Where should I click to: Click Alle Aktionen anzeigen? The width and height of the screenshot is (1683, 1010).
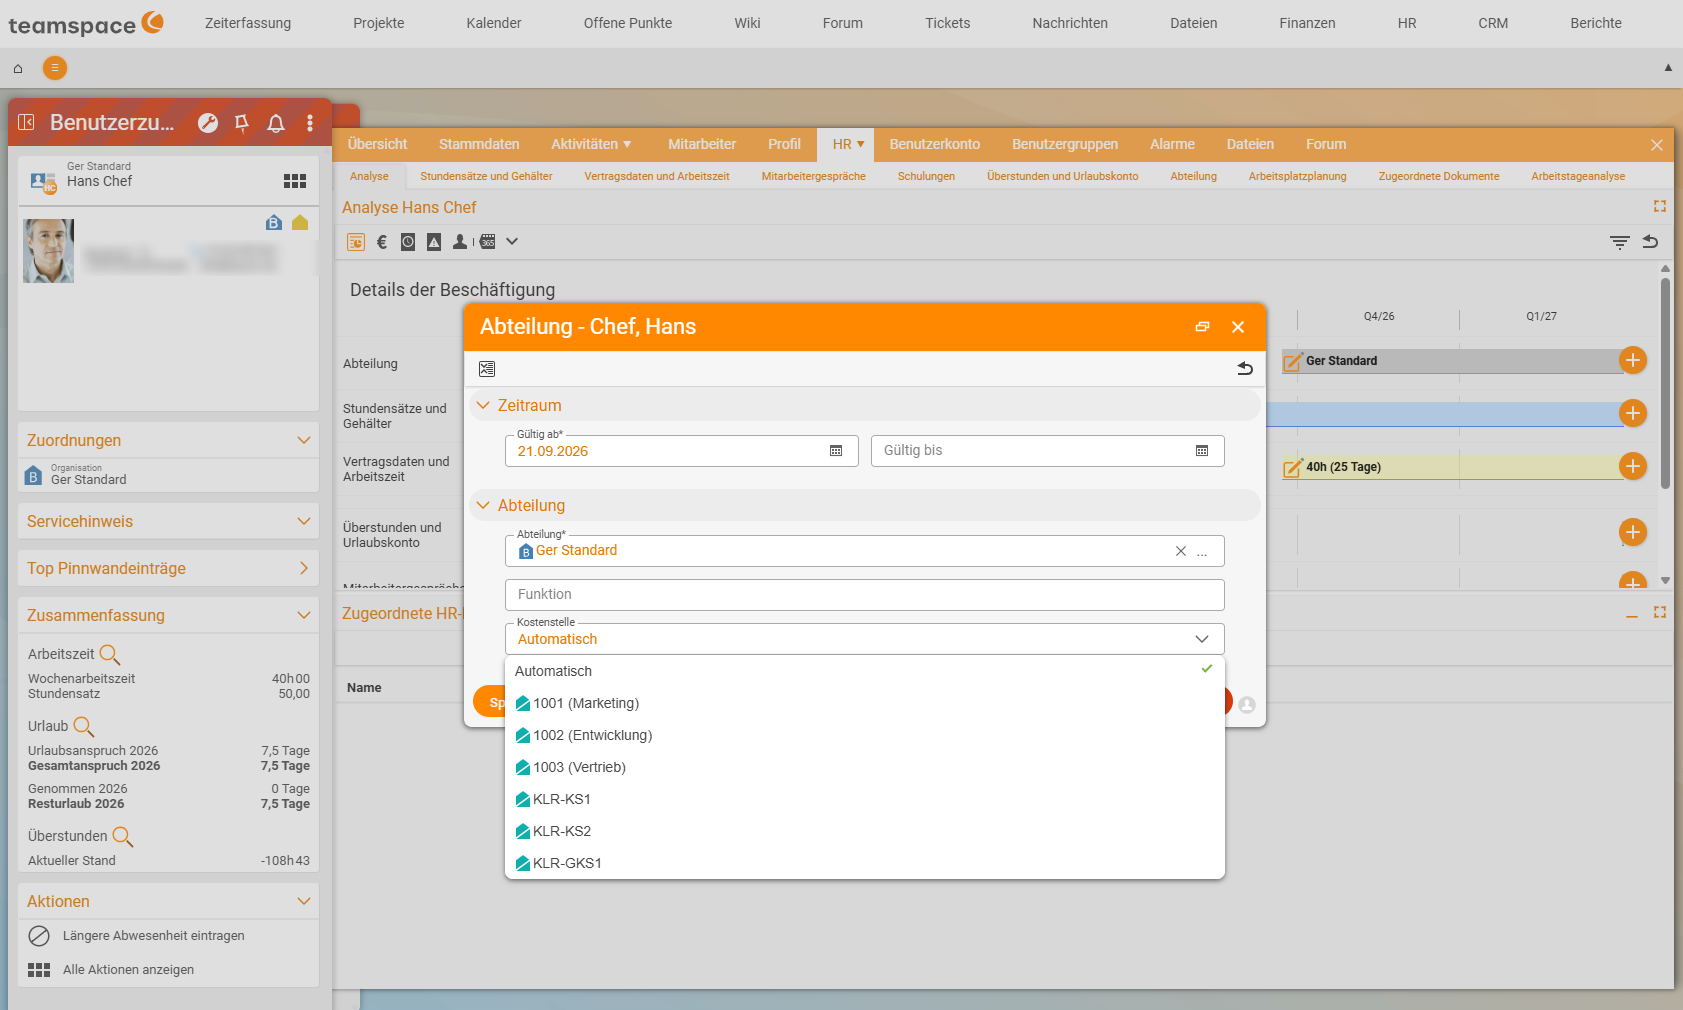129,970
